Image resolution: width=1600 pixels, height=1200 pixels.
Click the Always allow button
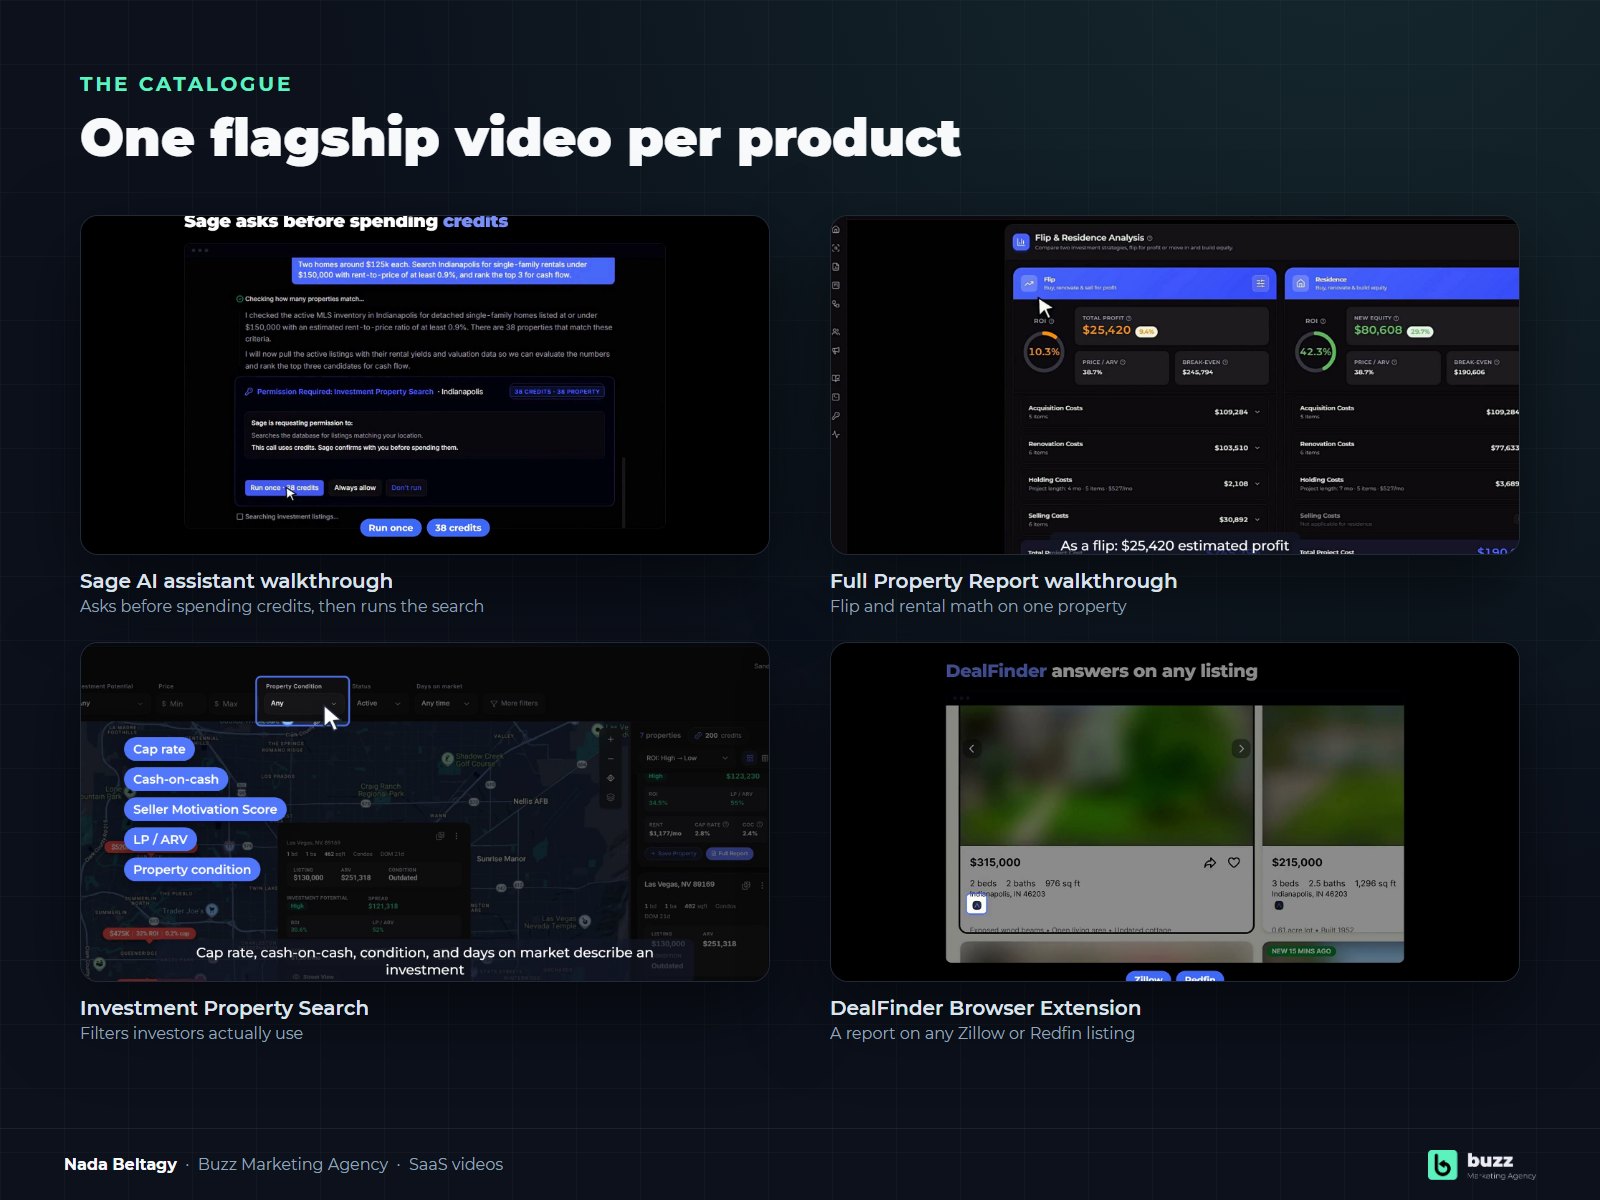(355, 488)
